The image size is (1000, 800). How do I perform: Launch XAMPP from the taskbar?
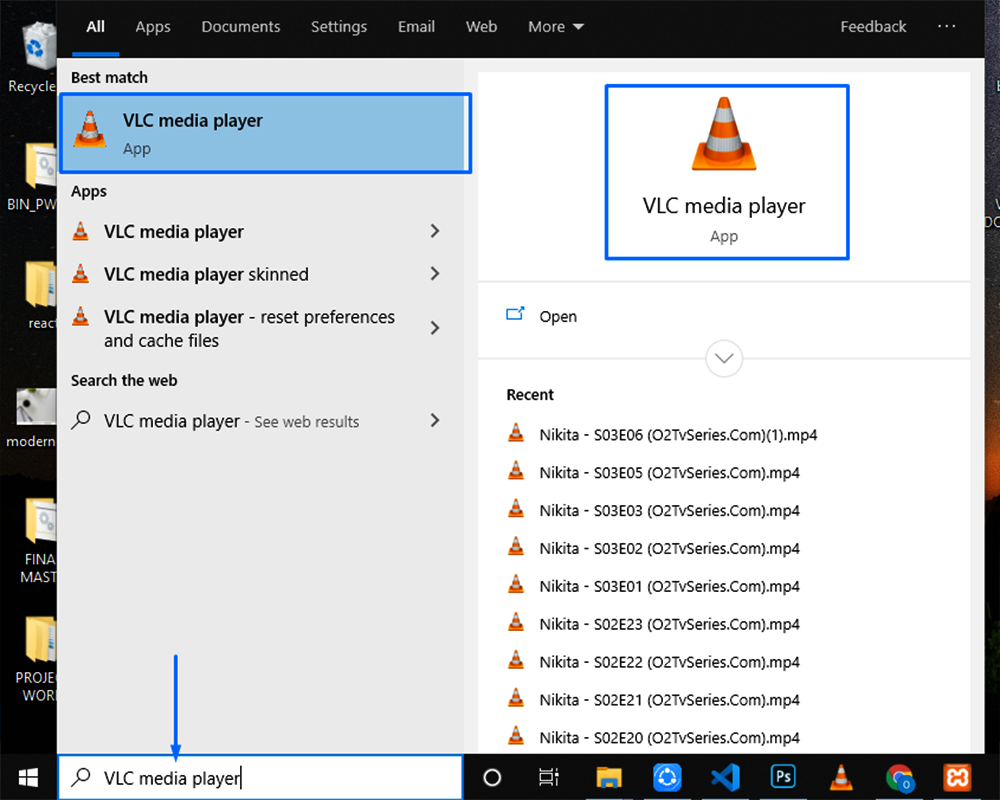coord(958,777)
